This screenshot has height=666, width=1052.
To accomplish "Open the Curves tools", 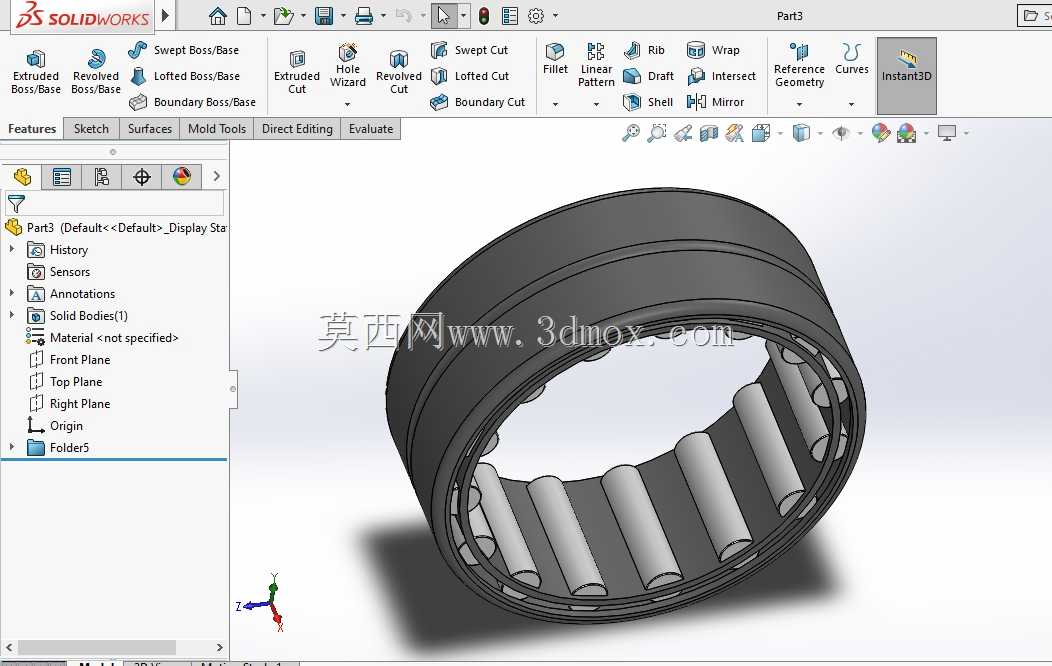I will point(851,58).
